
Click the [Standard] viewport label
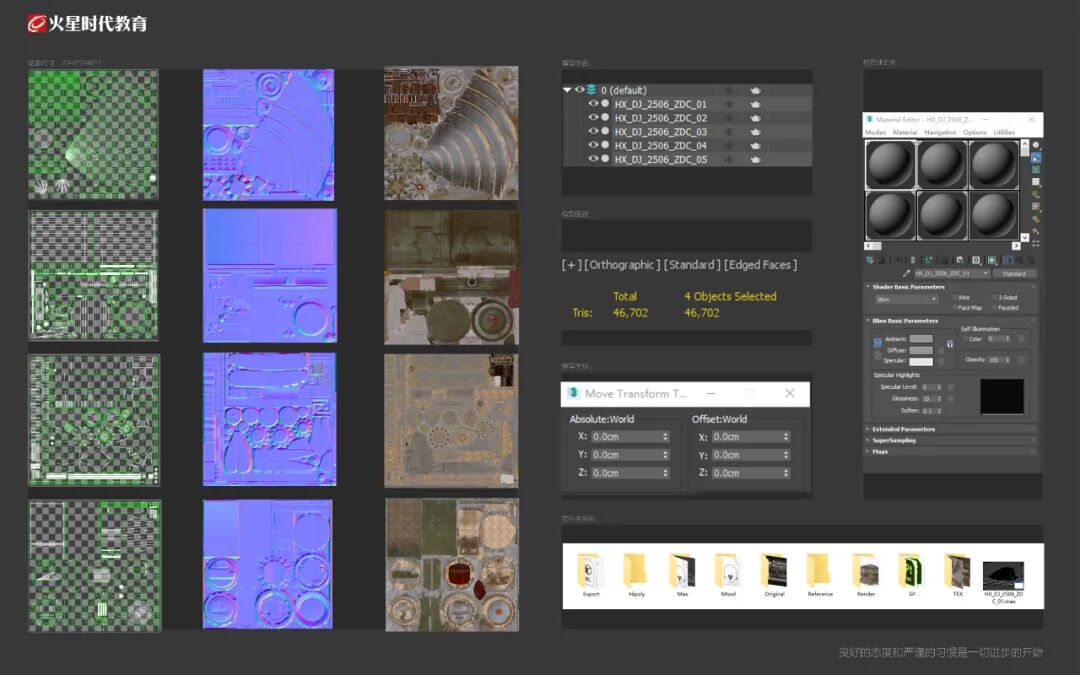pyautogui.click(x=692, y=264)
